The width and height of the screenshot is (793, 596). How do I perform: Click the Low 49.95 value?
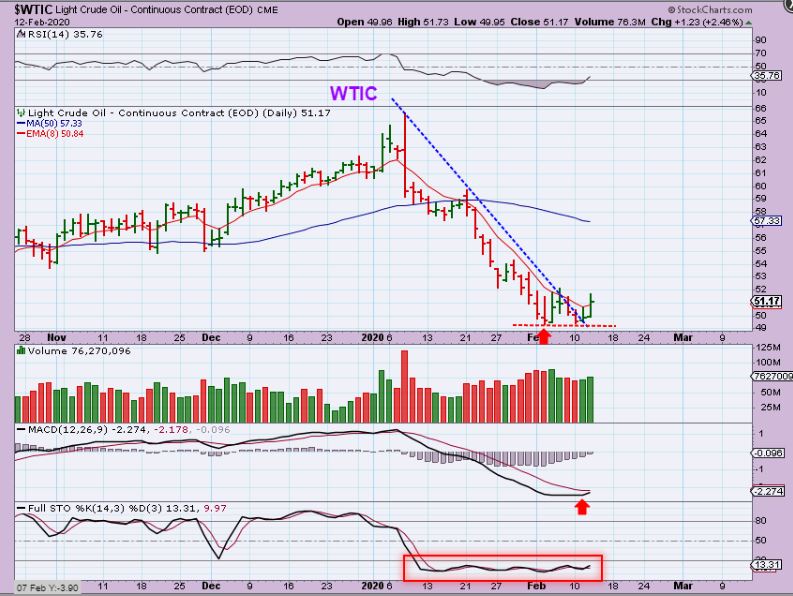point(478,22)
